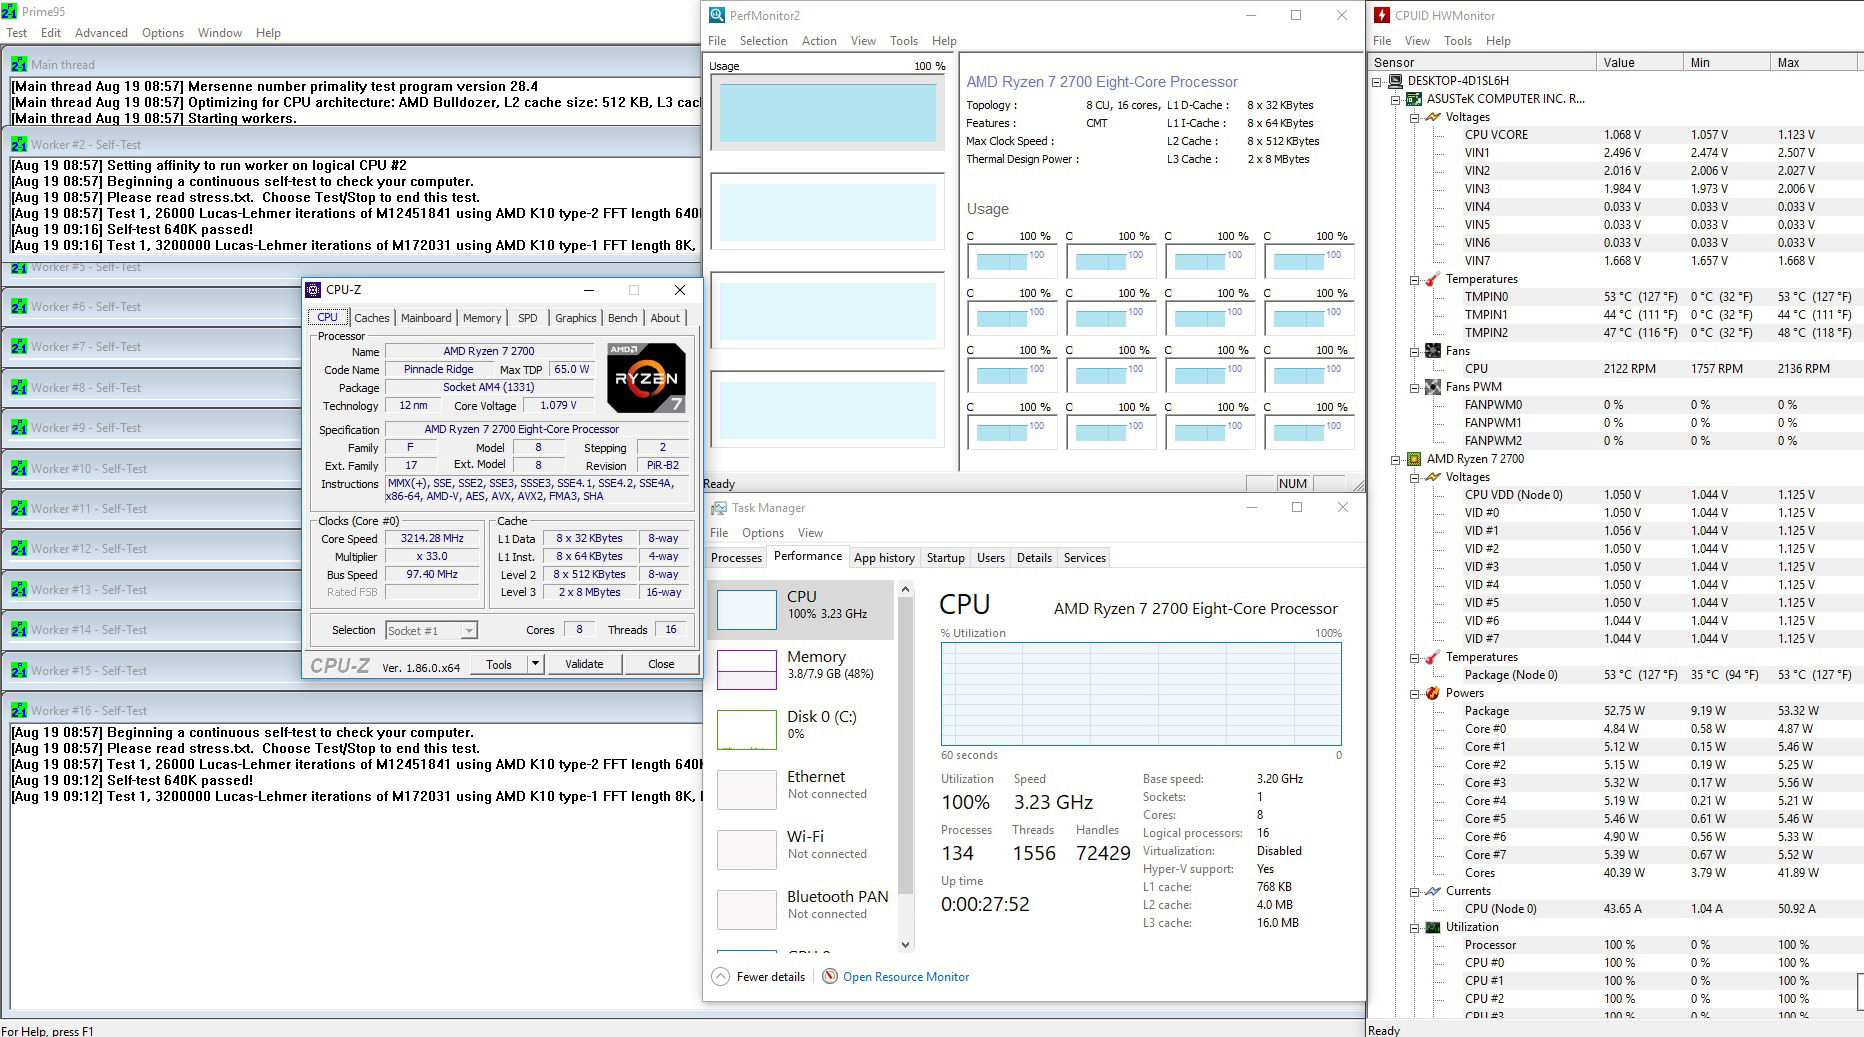Switch to the Processes tab in Task Manager
Screen dimensions: 1864x1037
736,558
